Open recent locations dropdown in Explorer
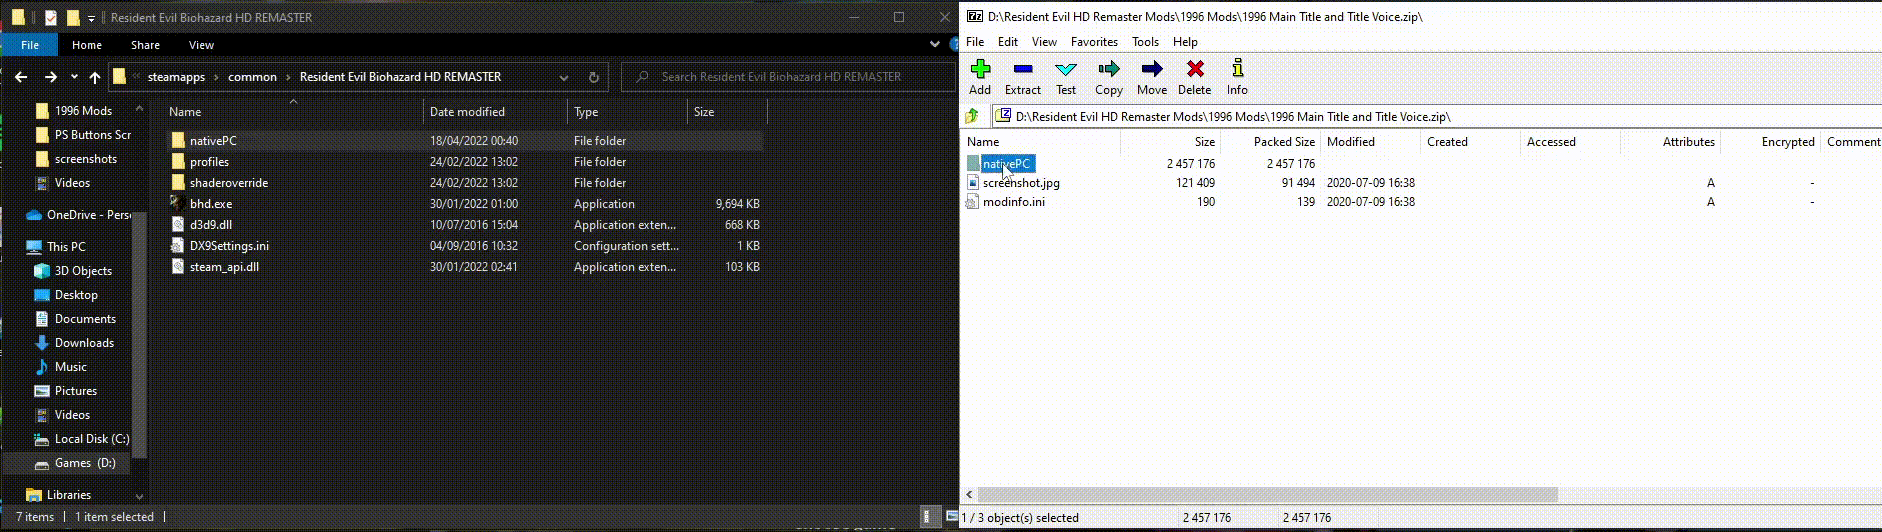 tap(74, 77)
